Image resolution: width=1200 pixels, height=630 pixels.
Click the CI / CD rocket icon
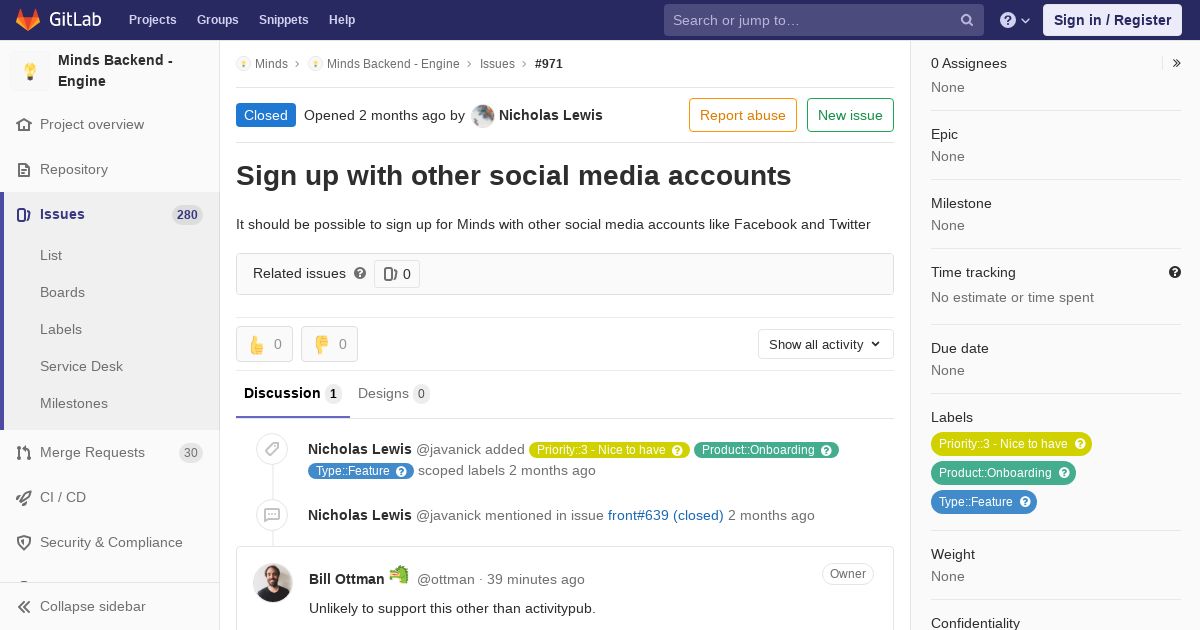[x=24, y=498]
